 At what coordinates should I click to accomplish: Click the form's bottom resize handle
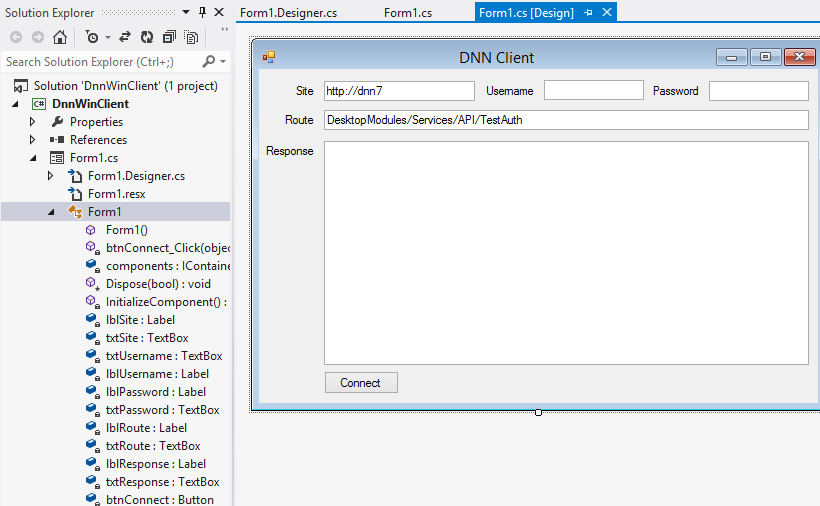pyautogui.click(x=539, y=412)
